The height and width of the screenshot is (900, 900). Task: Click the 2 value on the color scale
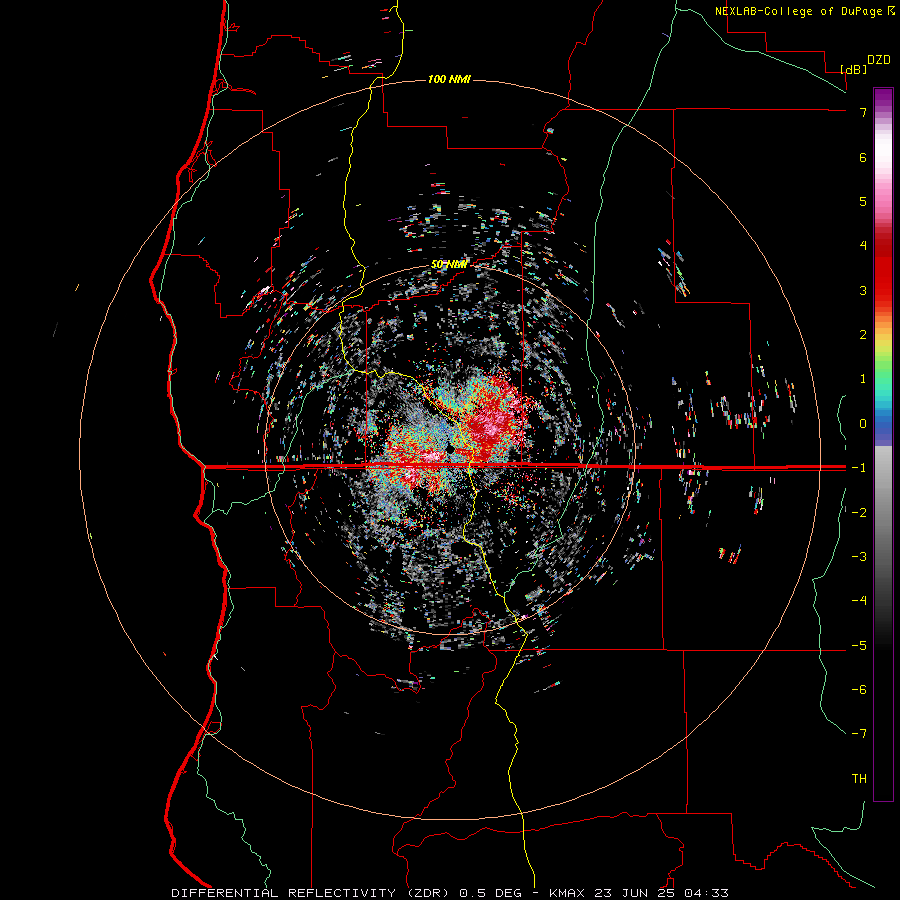click(863, 335)
